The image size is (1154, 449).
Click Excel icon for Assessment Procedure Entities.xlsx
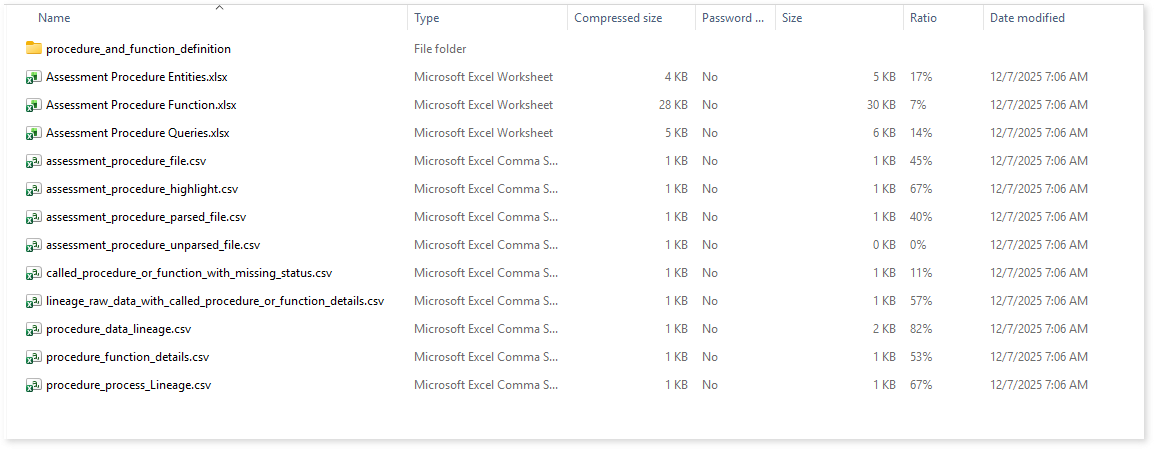click(x=33, y=76)
